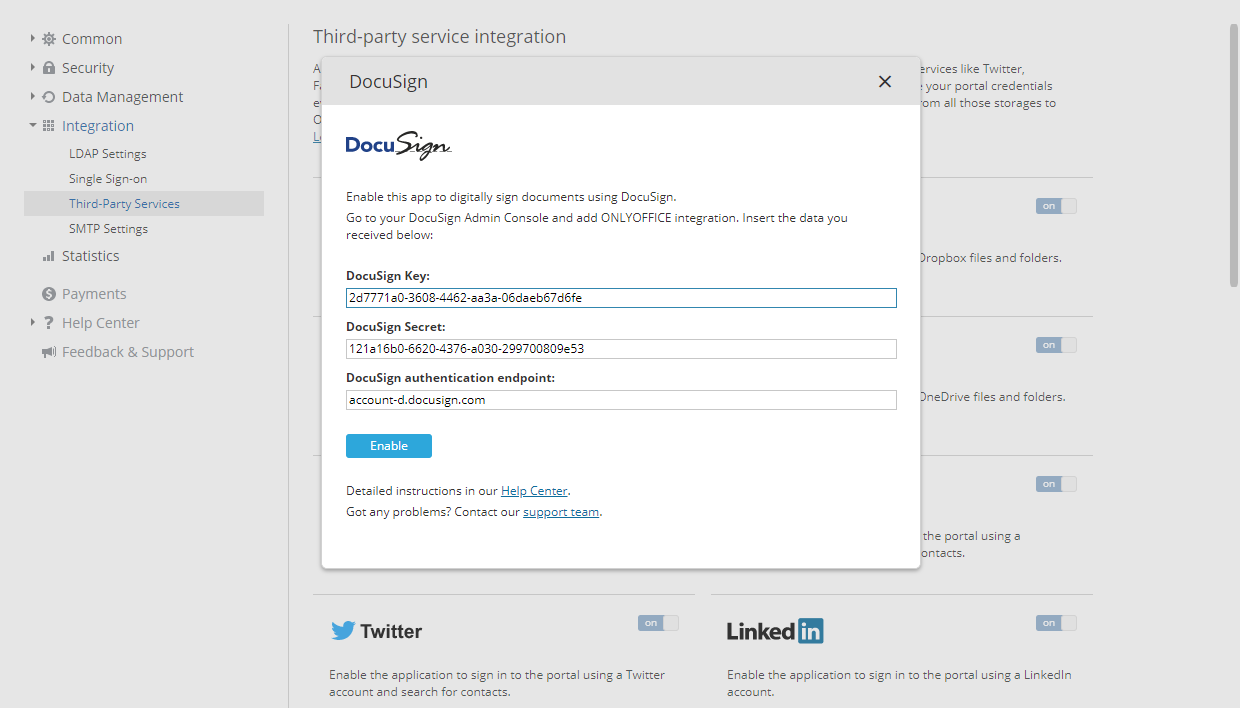This screenshot has width=1240, height=708.
Task: Expand the Common section arrow
Action: pyautogui.click(x=33, y=39)
